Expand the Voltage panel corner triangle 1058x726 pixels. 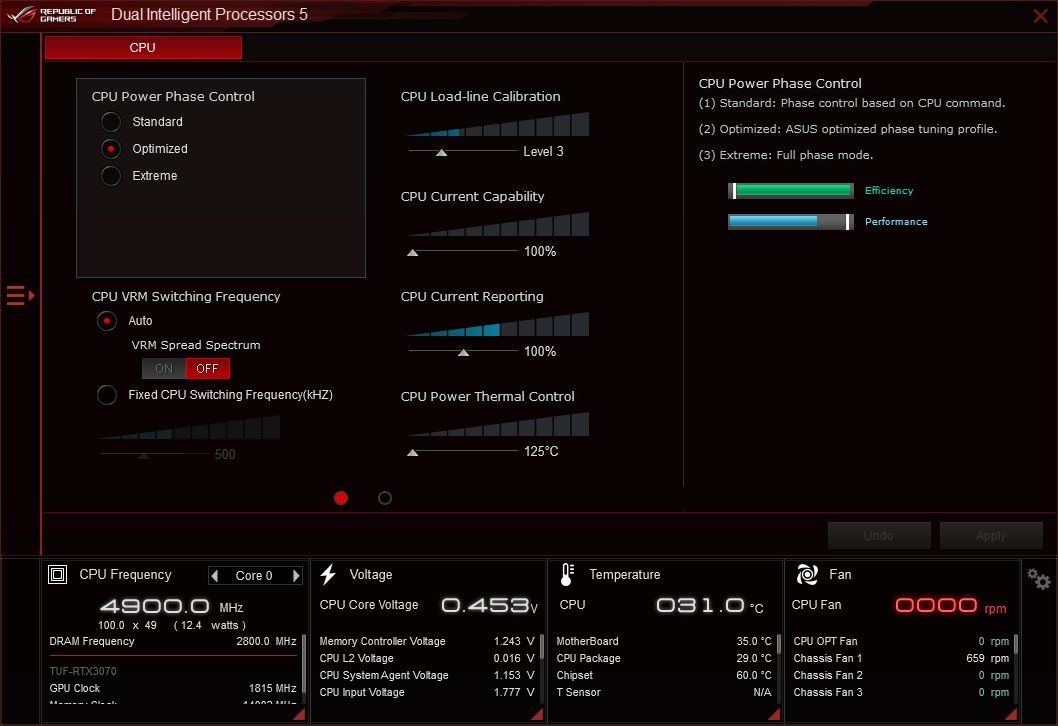537,713
